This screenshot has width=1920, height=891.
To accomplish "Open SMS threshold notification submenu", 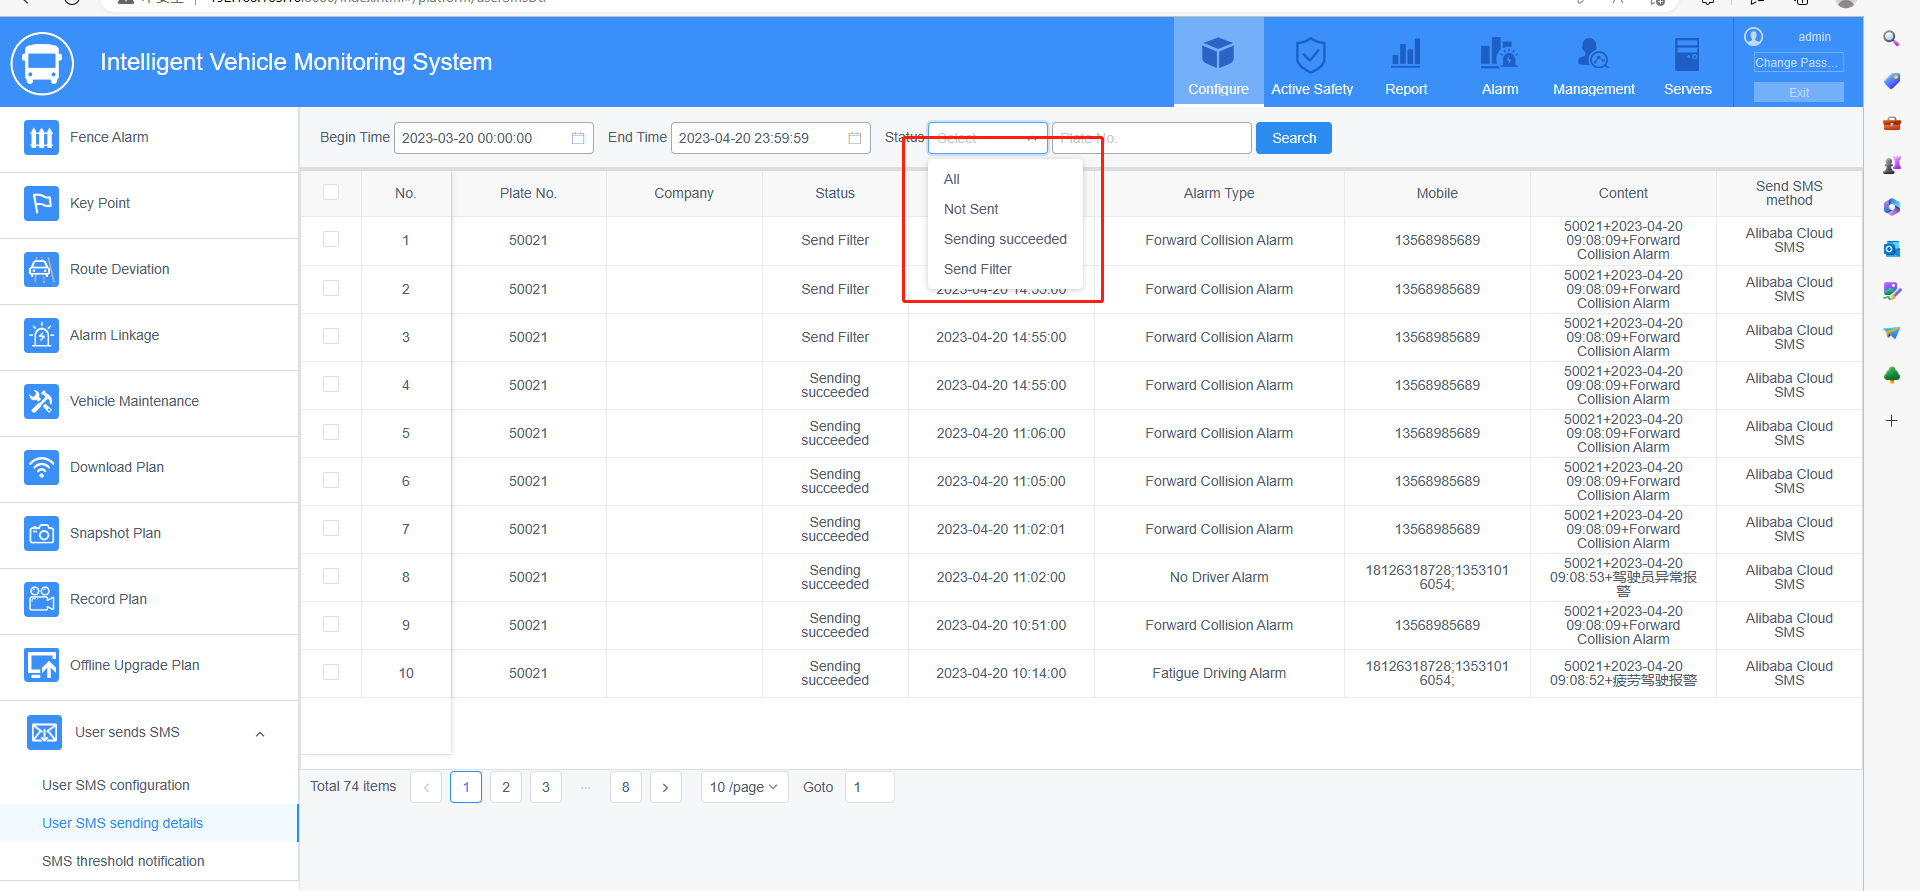I will click(x=123, y=862).
